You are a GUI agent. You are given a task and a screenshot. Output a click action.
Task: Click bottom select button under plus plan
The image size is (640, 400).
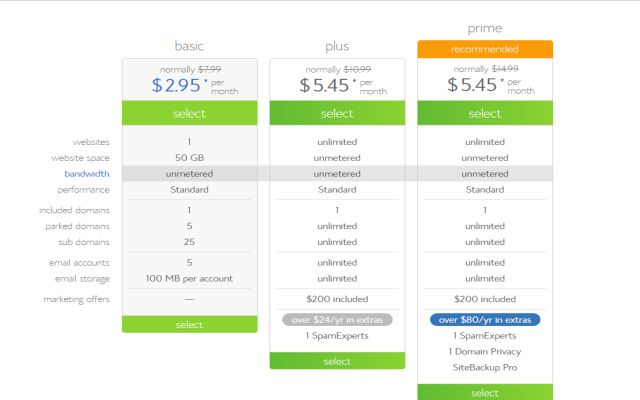(x=337, y=361)
